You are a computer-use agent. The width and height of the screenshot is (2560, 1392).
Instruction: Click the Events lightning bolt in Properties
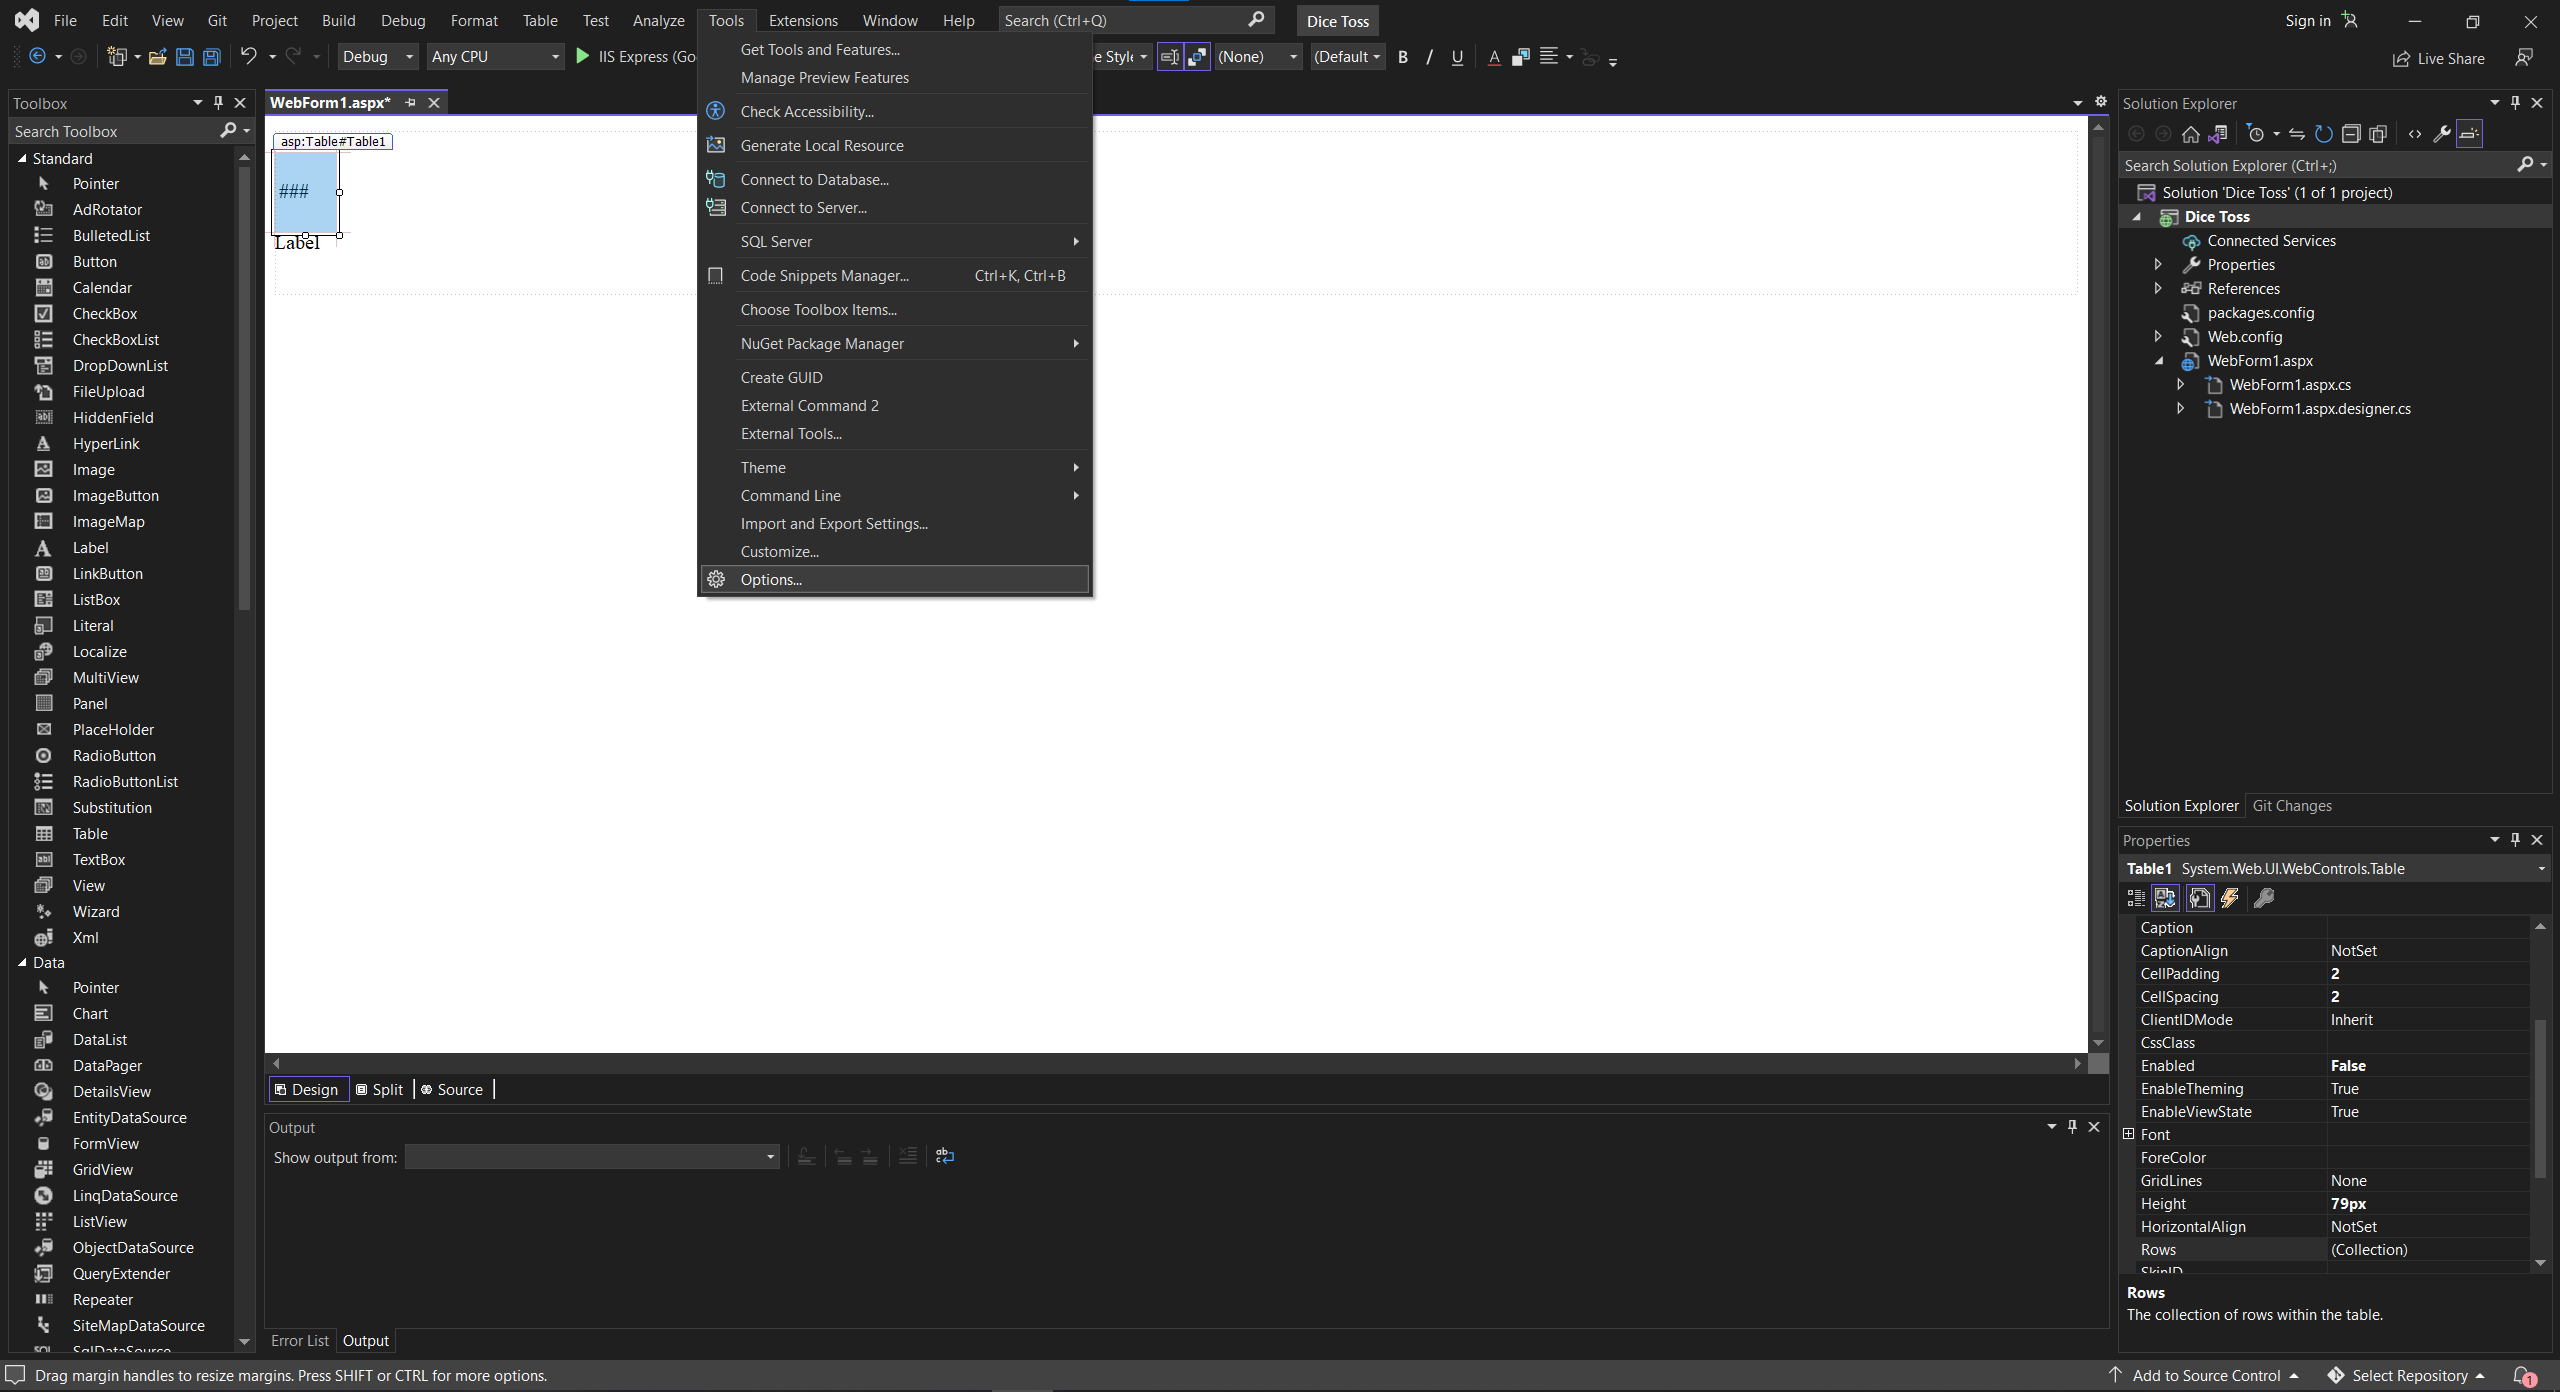(2230, 898)
